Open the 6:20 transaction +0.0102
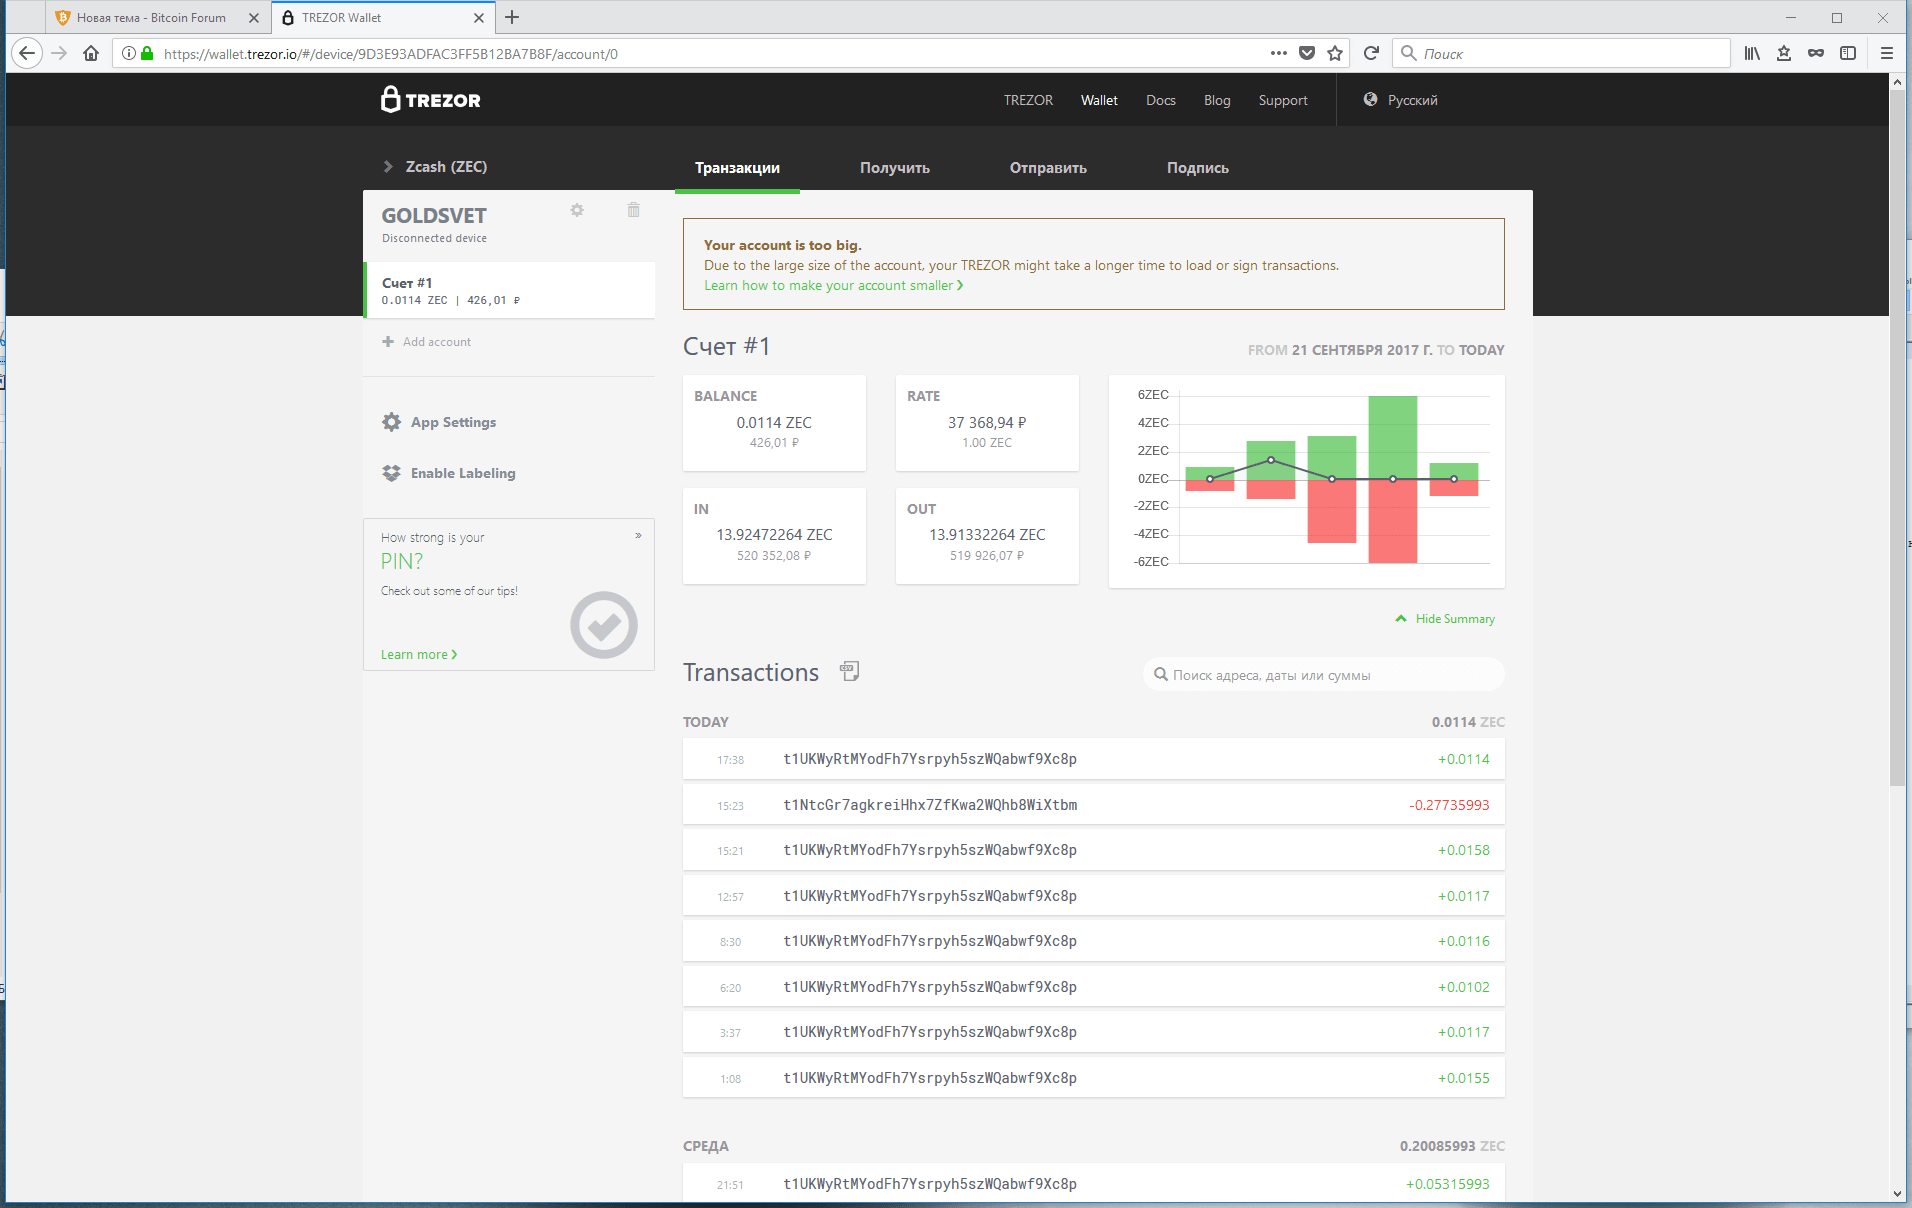The width and height of the screenshot is (1912, 1208). [1093, 987]
